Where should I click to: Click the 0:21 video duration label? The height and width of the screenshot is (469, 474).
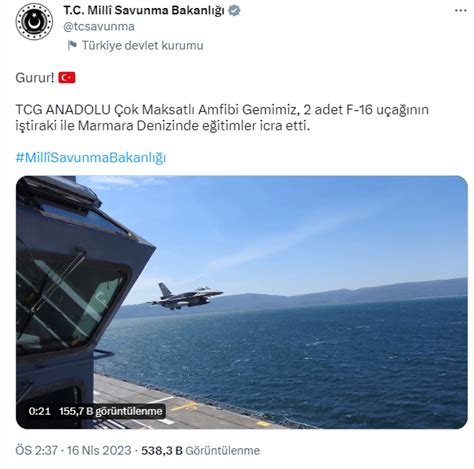tap(39, 411)
